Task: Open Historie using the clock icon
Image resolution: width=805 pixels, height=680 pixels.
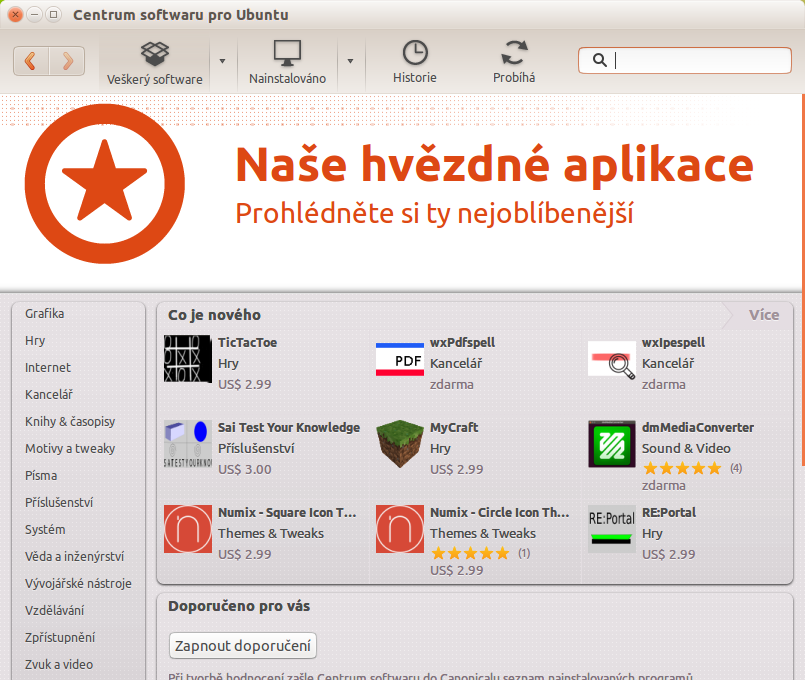Action: point(414,54)
